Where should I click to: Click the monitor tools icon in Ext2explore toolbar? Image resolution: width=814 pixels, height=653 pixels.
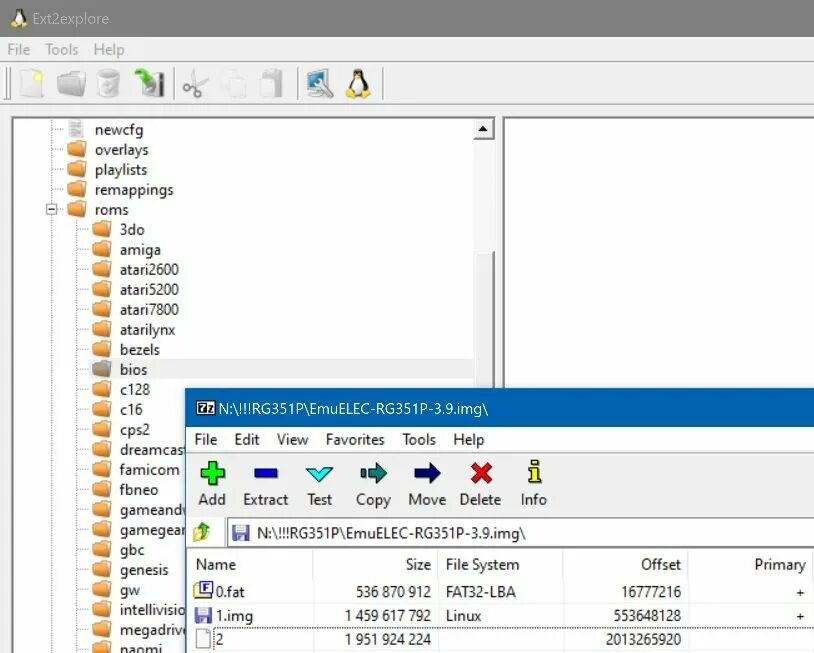pyautogui.click(x=320, y=84)
